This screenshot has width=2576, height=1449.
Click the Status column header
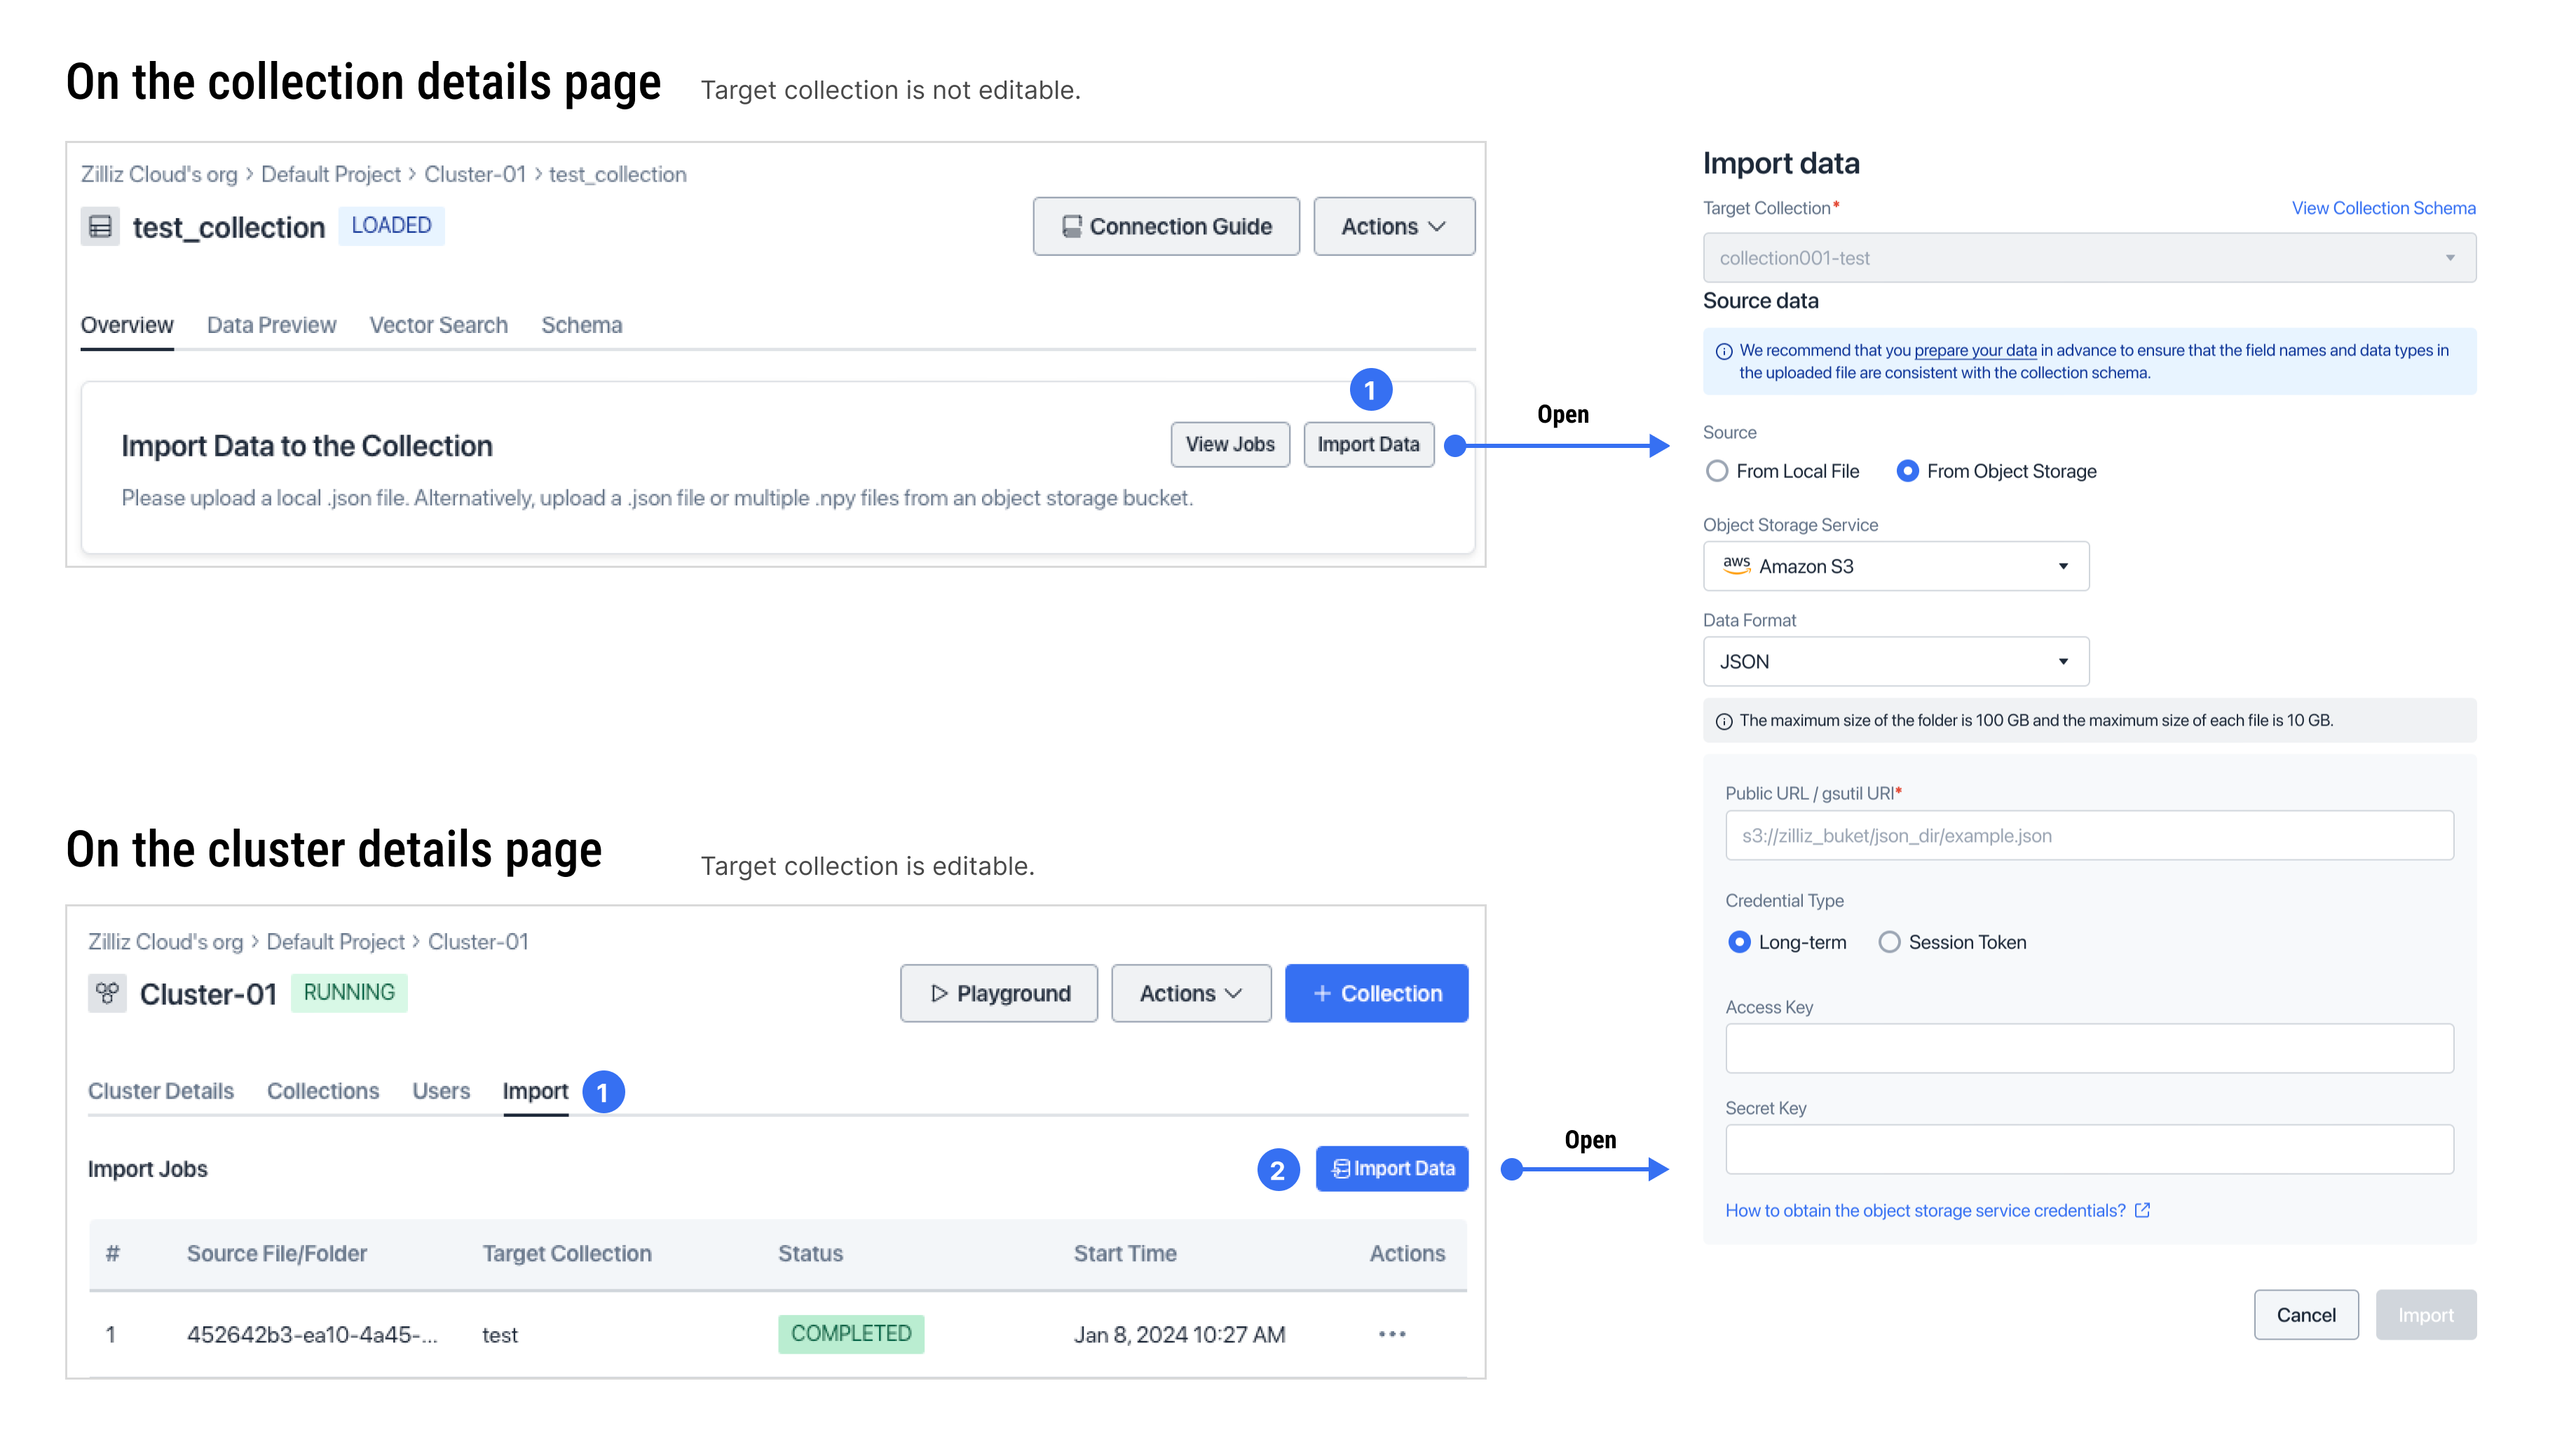click(810, 1253)
